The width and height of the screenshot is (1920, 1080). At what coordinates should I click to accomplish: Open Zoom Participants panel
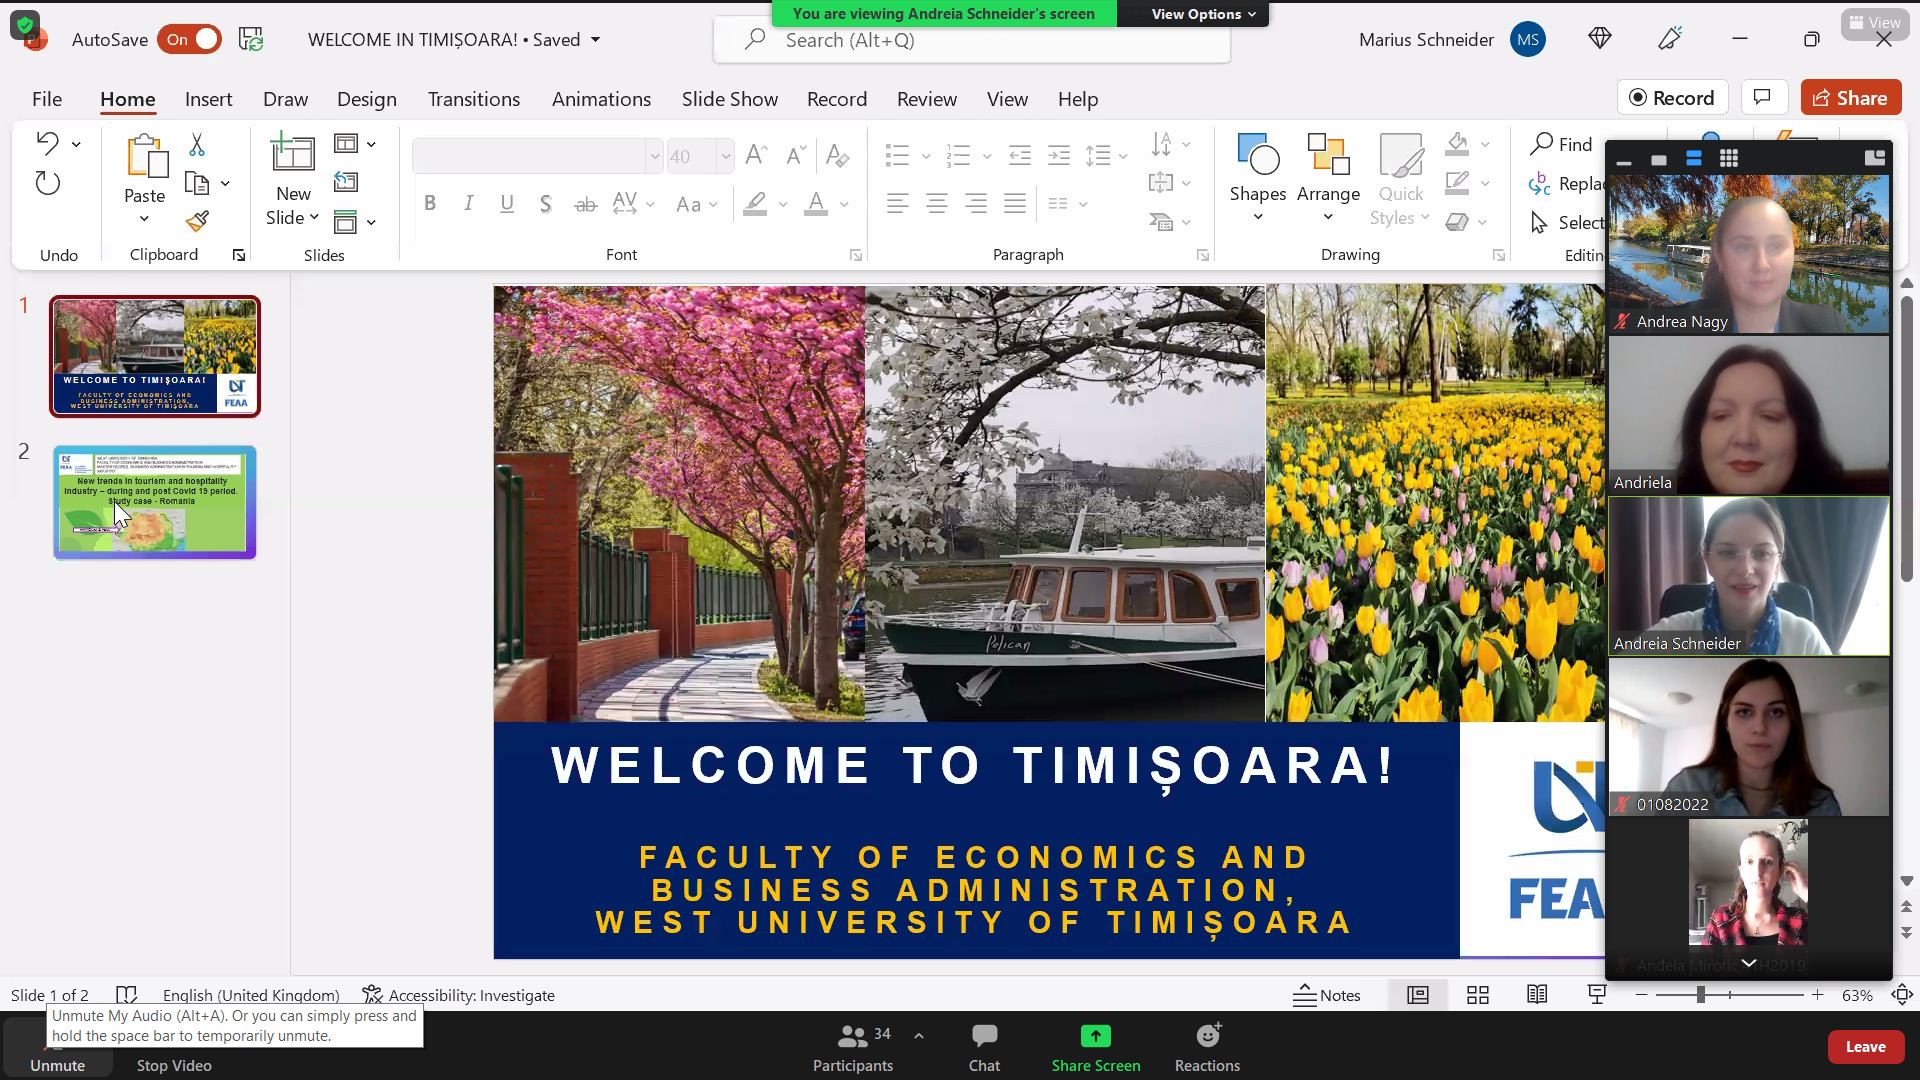tap(853, 1048)
